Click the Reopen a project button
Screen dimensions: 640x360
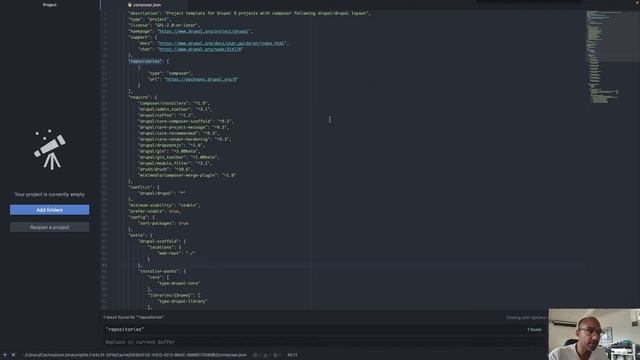[49, 227]
